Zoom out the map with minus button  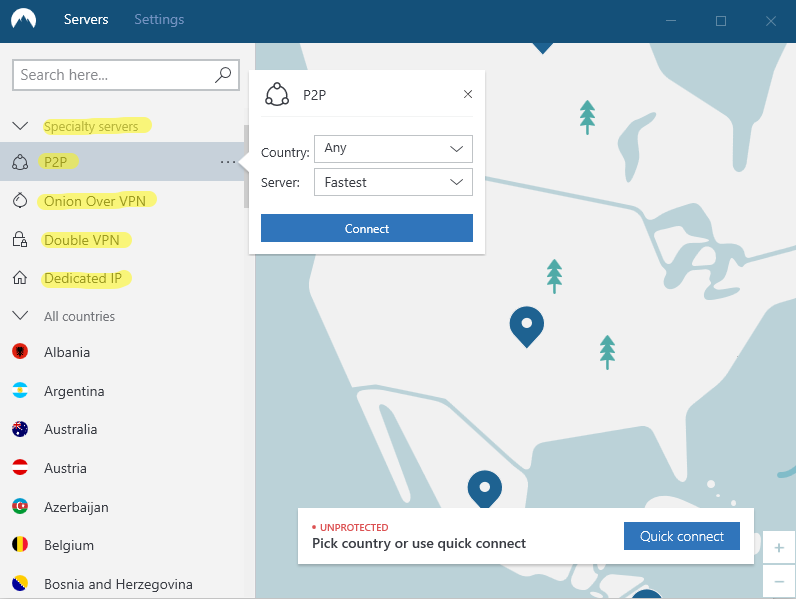pos(779,581)
